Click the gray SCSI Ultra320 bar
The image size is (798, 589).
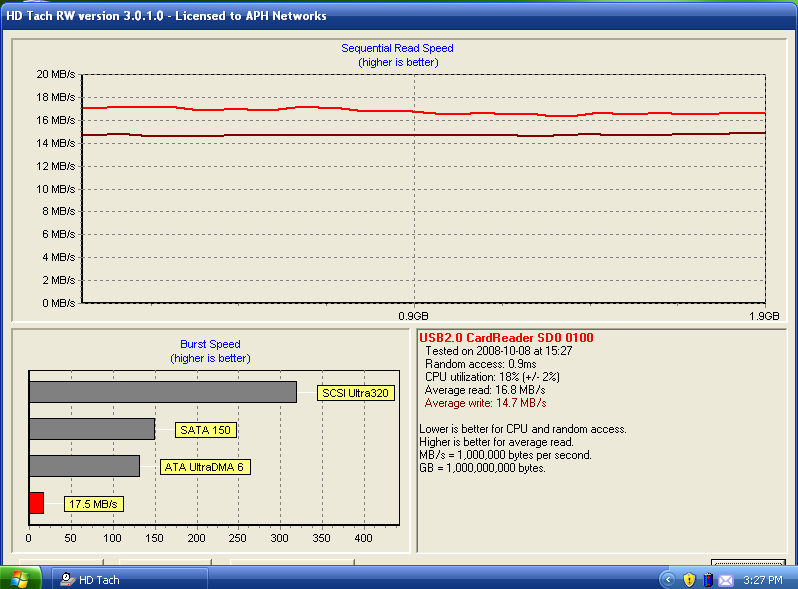[162, 392]
